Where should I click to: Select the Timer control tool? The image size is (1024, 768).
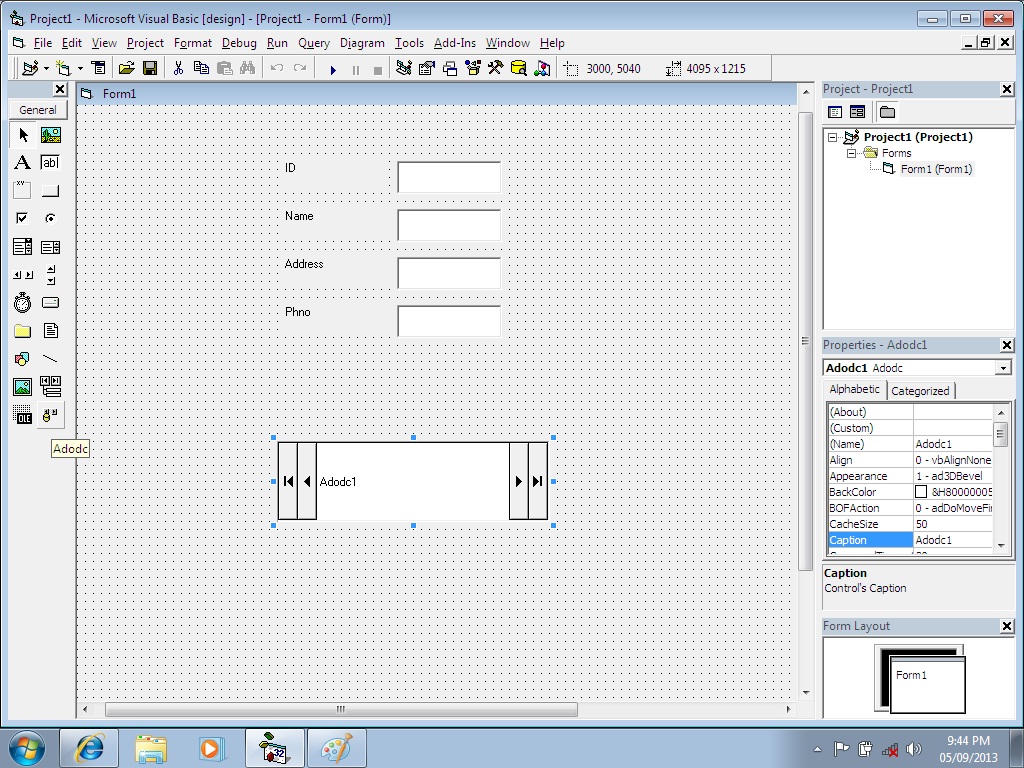click(23, 302)
